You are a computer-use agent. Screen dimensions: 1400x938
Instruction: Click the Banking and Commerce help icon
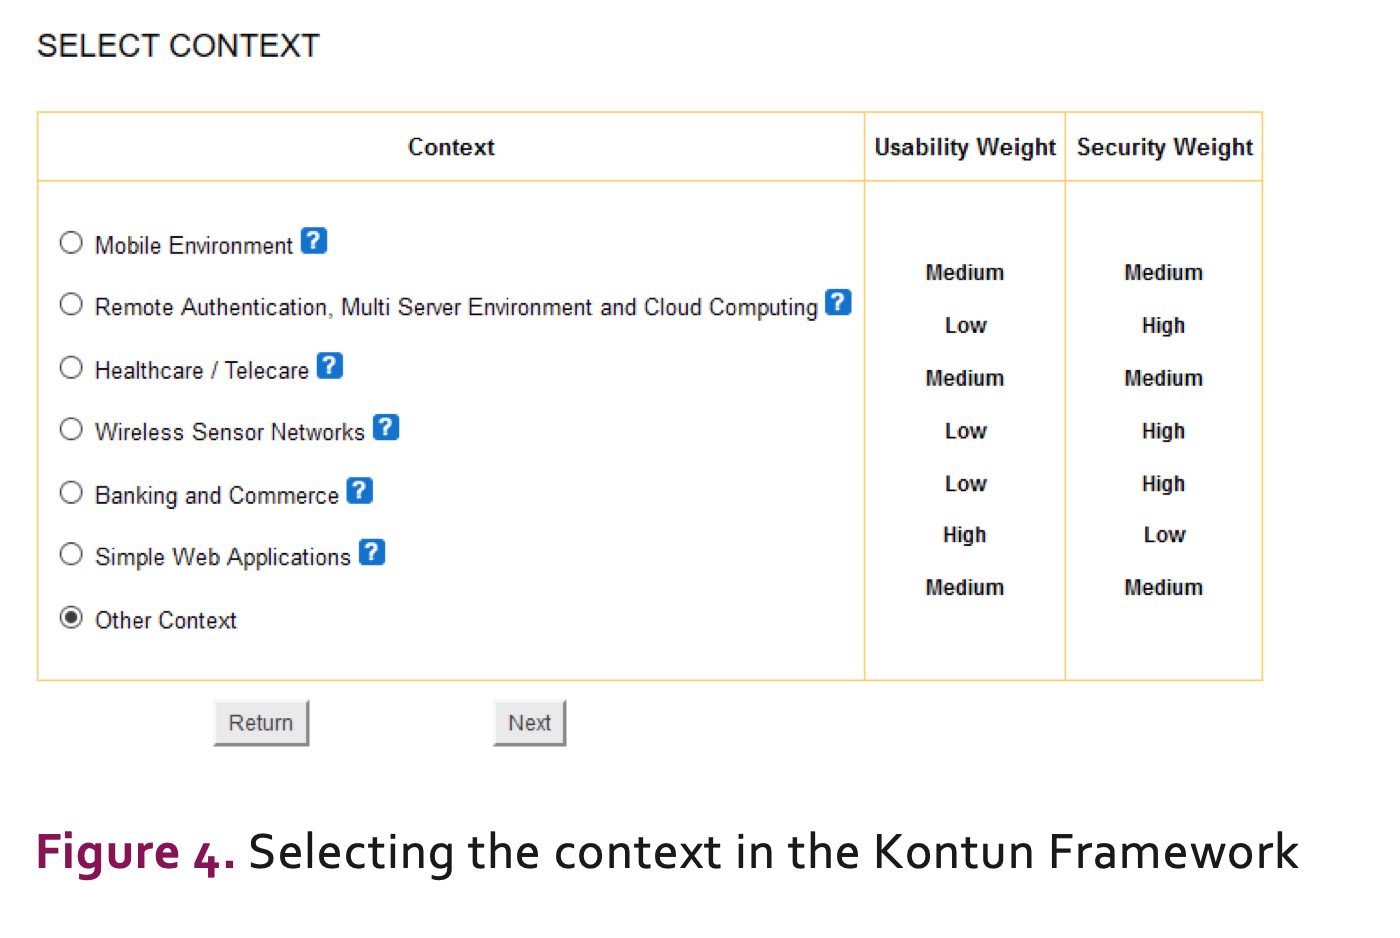[360, 491]
